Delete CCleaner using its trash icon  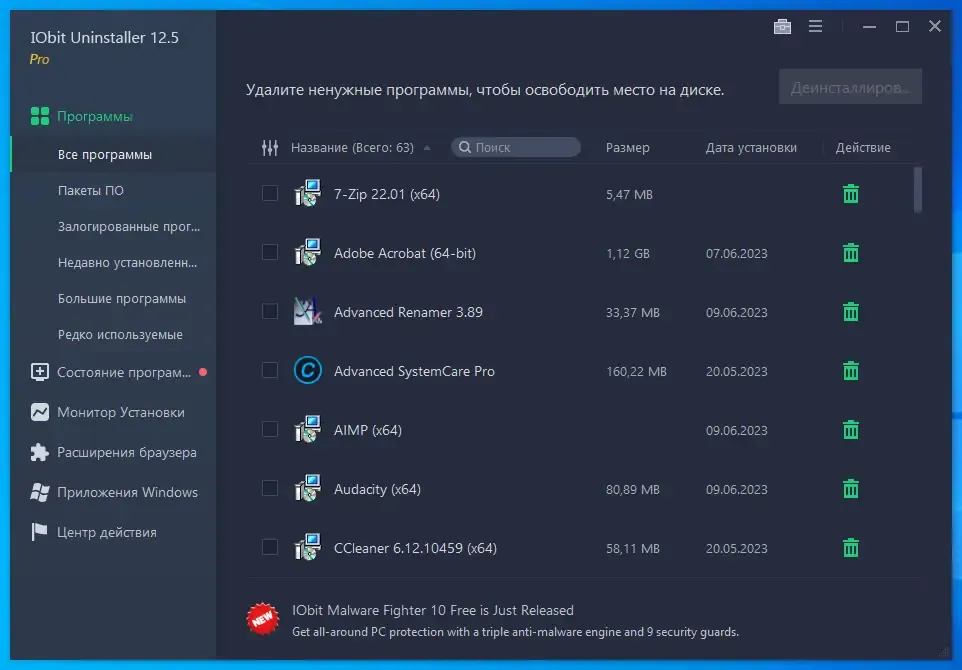coord(850,547)
